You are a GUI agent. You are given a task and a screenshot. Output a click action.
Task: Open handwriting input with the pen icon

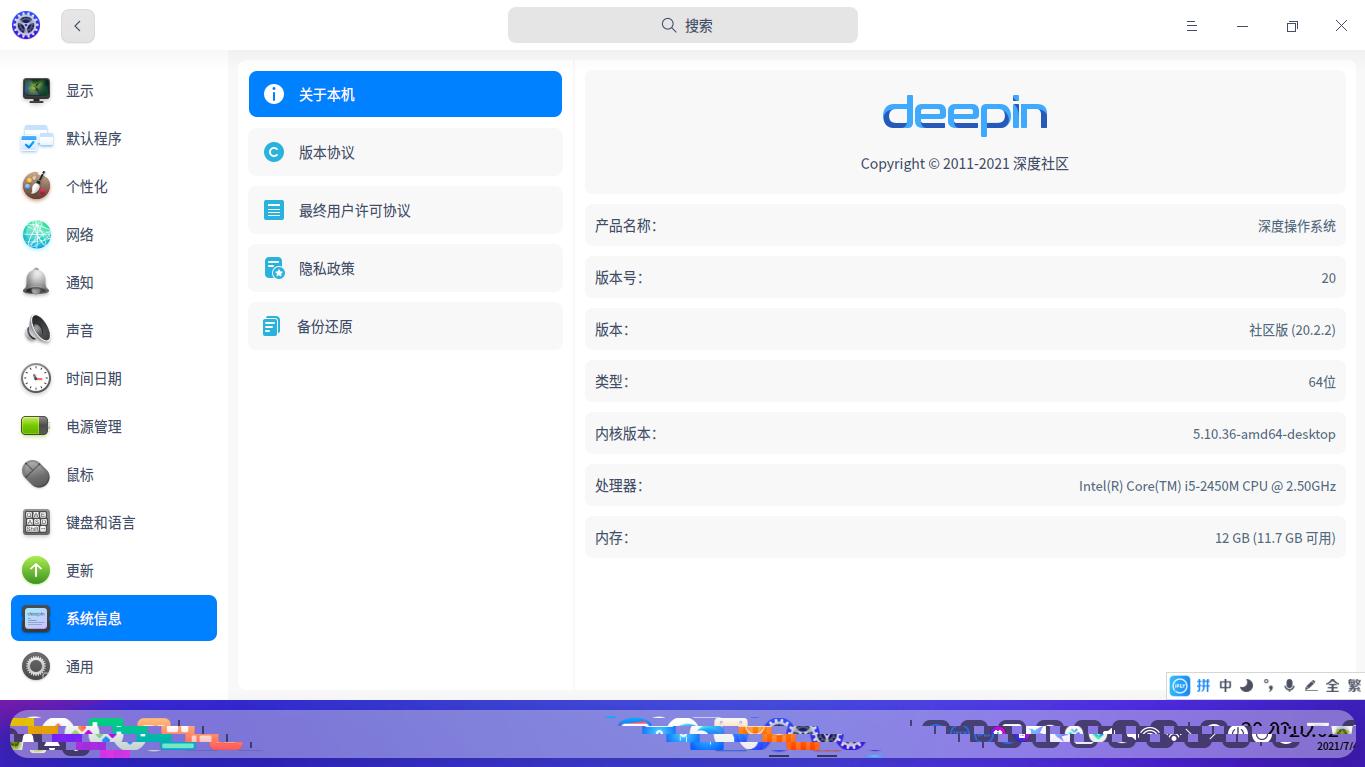tap(1310, 685)
